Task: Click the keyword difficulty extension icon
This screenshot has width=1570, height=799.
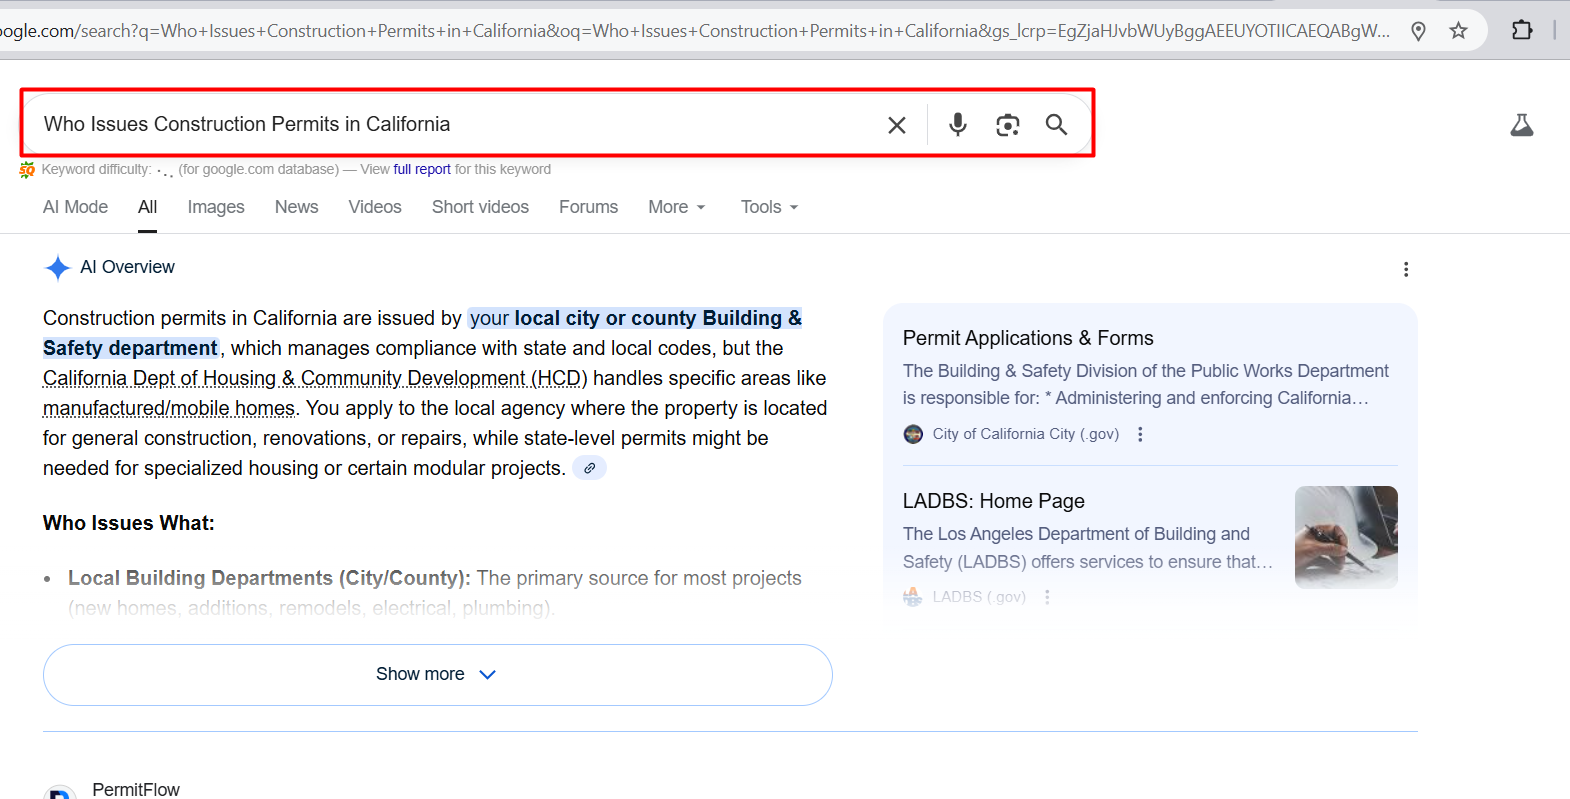Action: click(27, 170)
